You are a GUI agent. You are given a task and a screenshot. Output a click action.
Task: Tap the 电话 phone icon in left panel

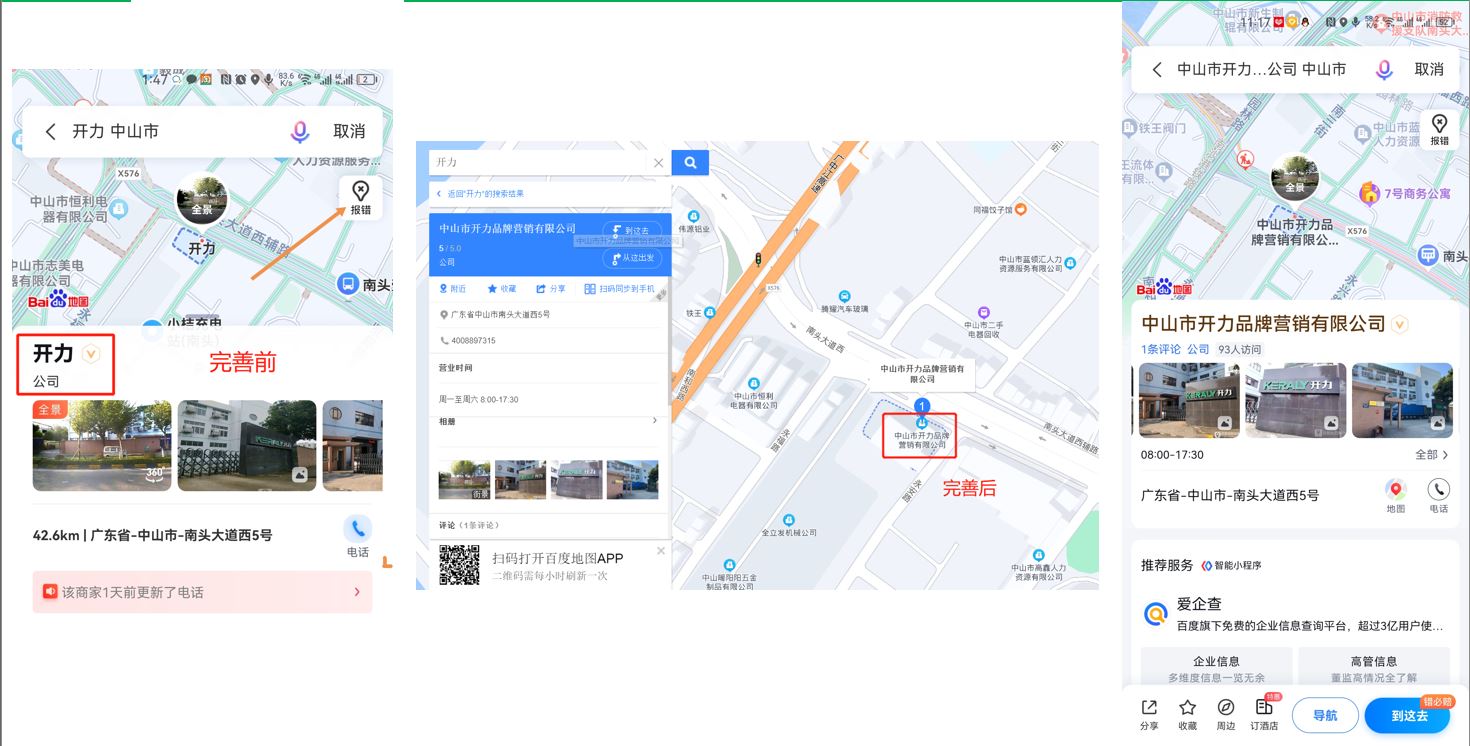point(357,530)
